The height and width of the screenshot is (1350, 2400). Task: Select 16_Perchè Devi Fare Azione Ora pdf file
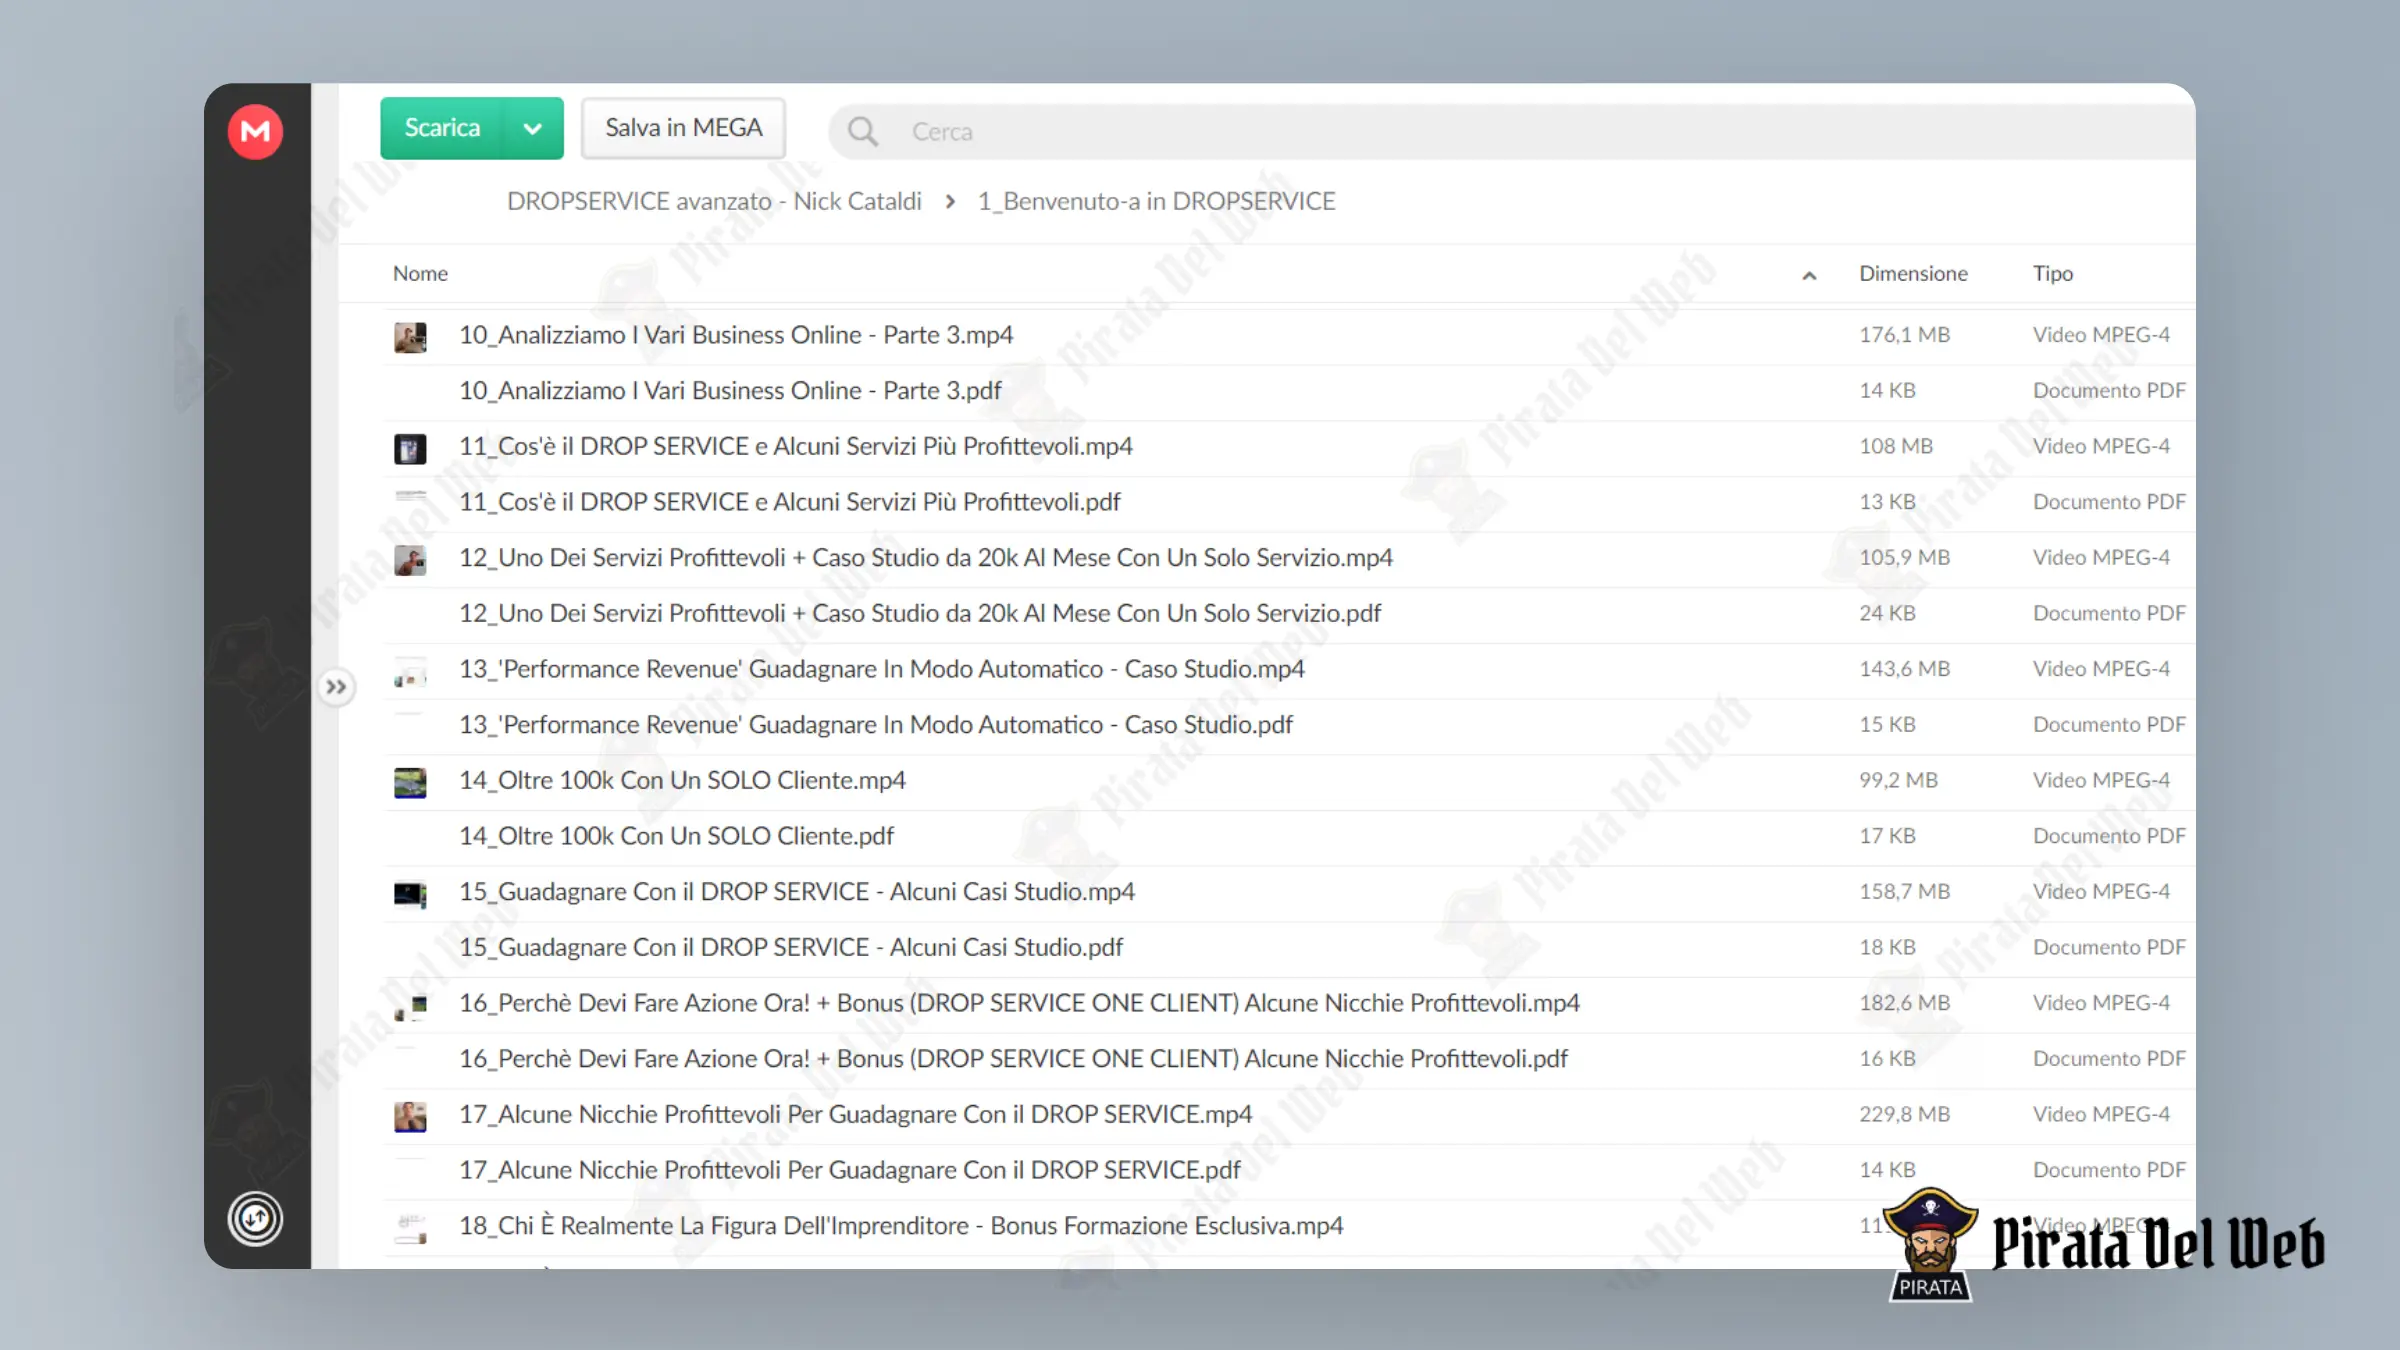pos(1013,1059)
